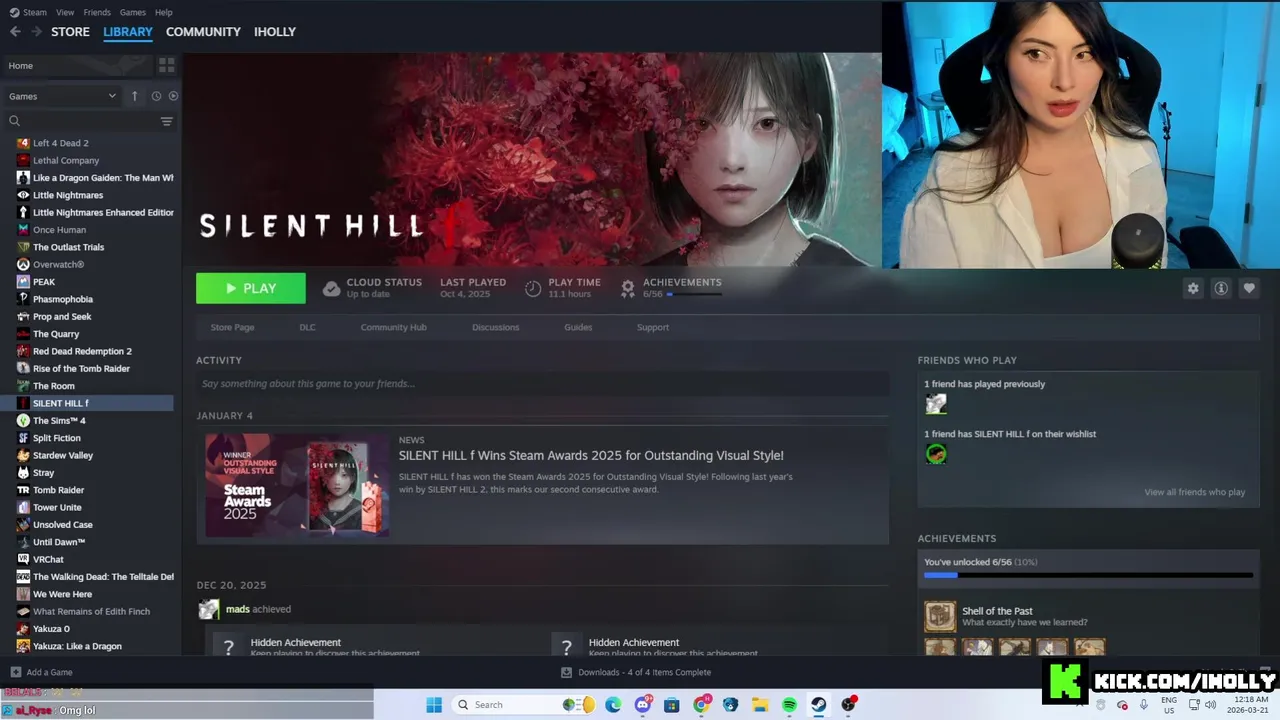1280x720 pixels.
Task: Go back with the left arrow
Action: tap(15, 32)
